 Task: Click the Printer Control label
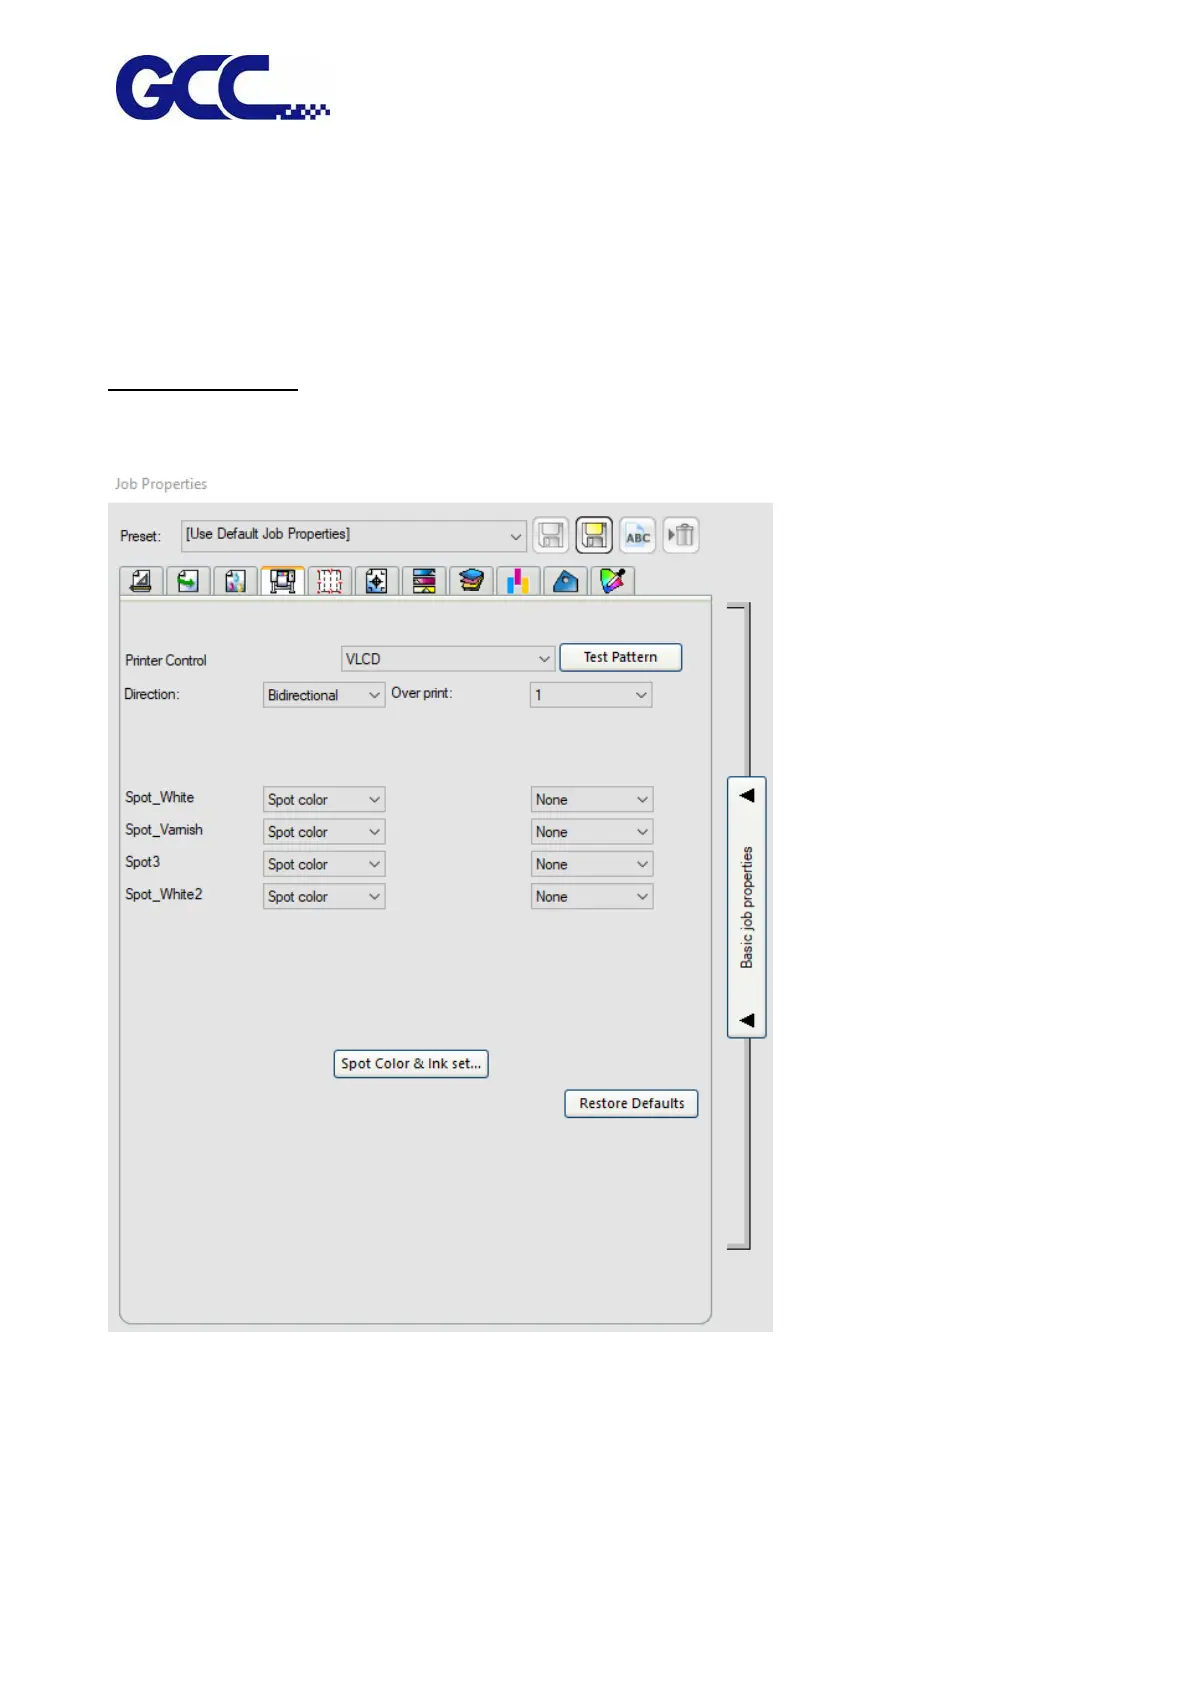point(166,661)
